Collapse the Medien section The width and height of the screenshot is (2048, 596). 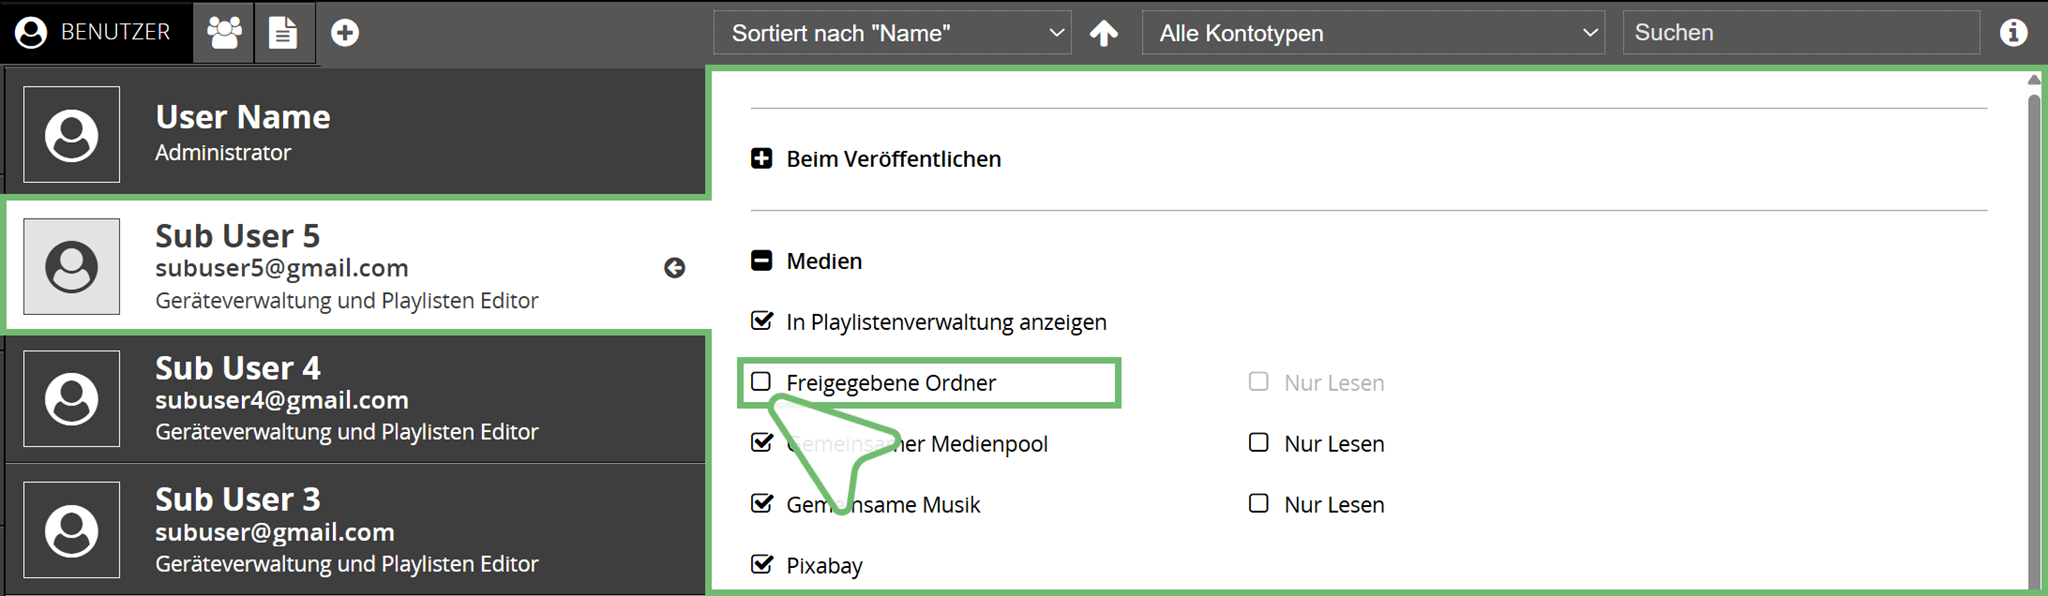tap(762, 261)
